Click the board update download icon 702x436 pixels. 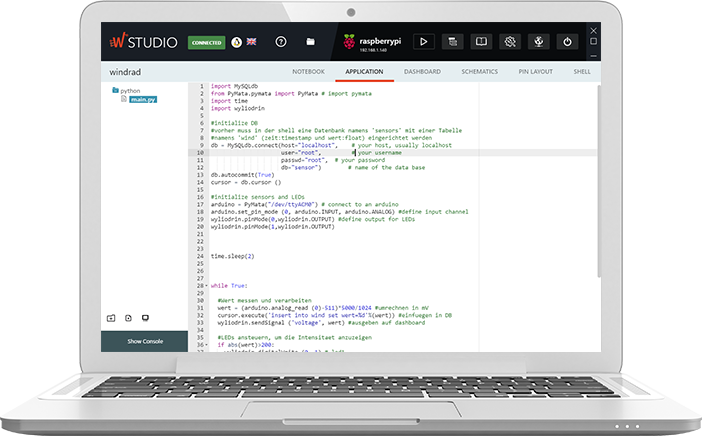tap(538, 42)
